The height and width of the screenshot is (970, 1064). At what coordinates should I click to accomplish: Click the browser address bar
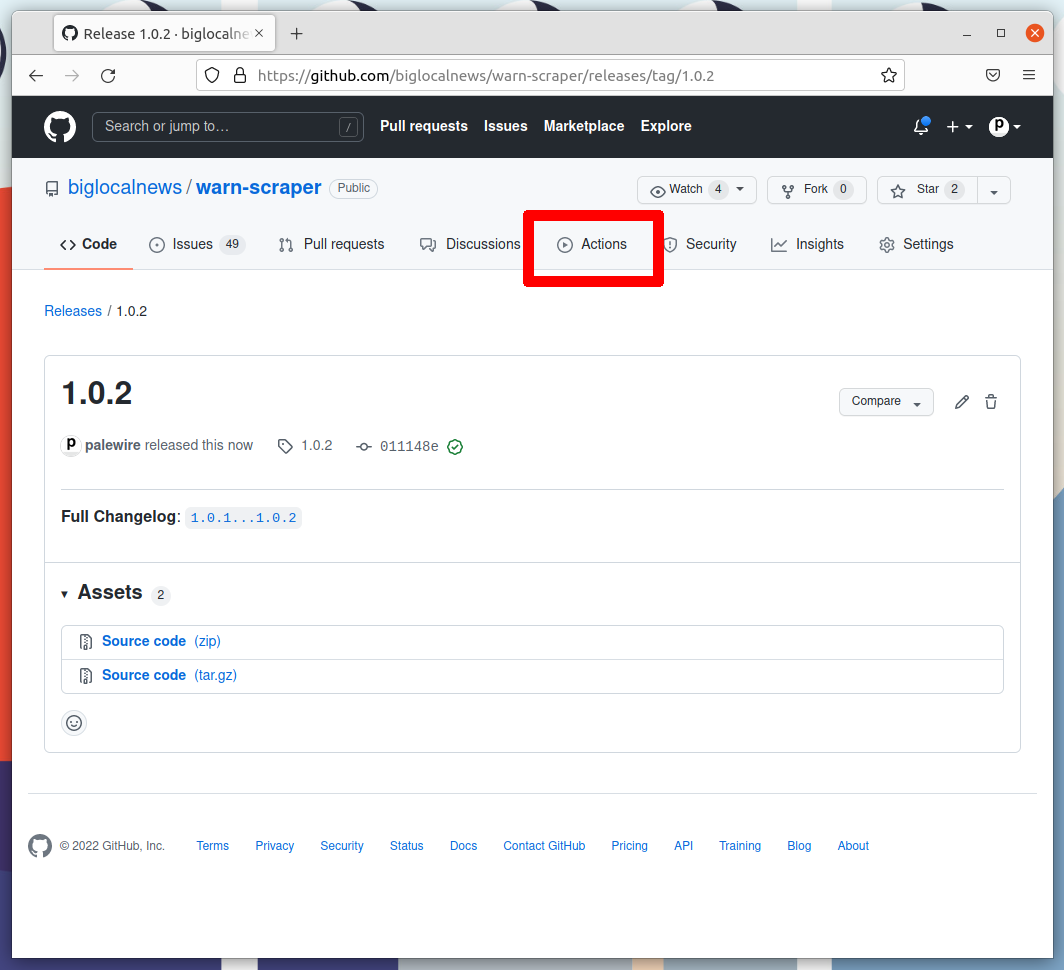click(550, 75)
